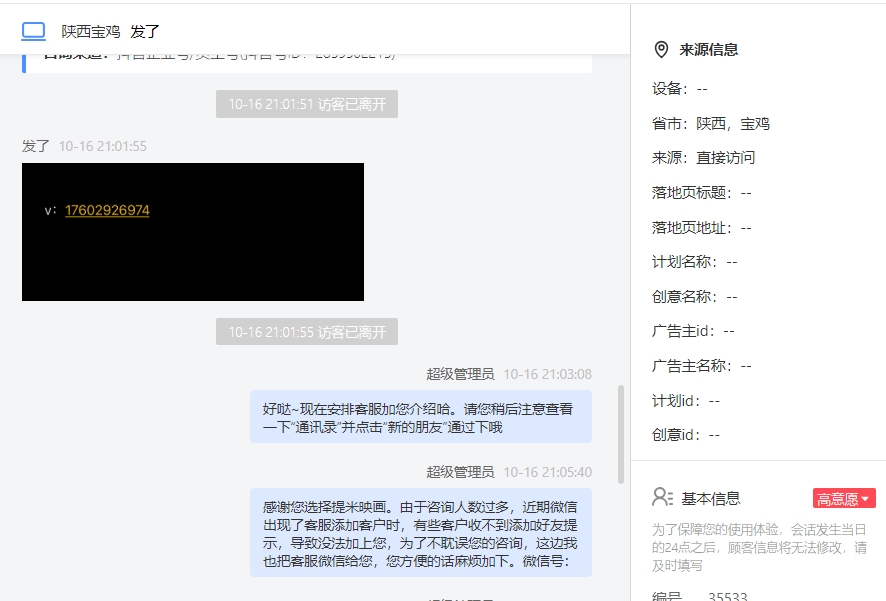The width and height of the screenshot is (886, 601).
Task: Open the 高意愿 intent dropdown
Action: click(844, 499)
